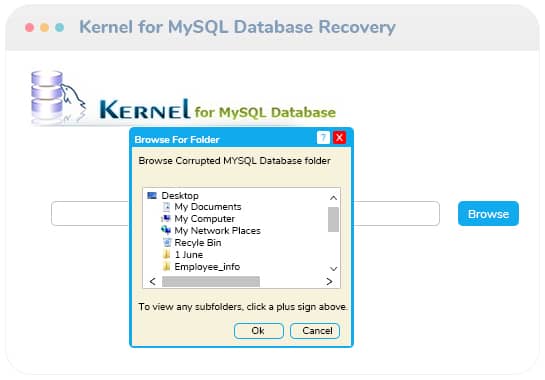The height and width of the screenshot is (380, 545).
Task: Click the 1 June folder icon
Action: pos(167,254)
